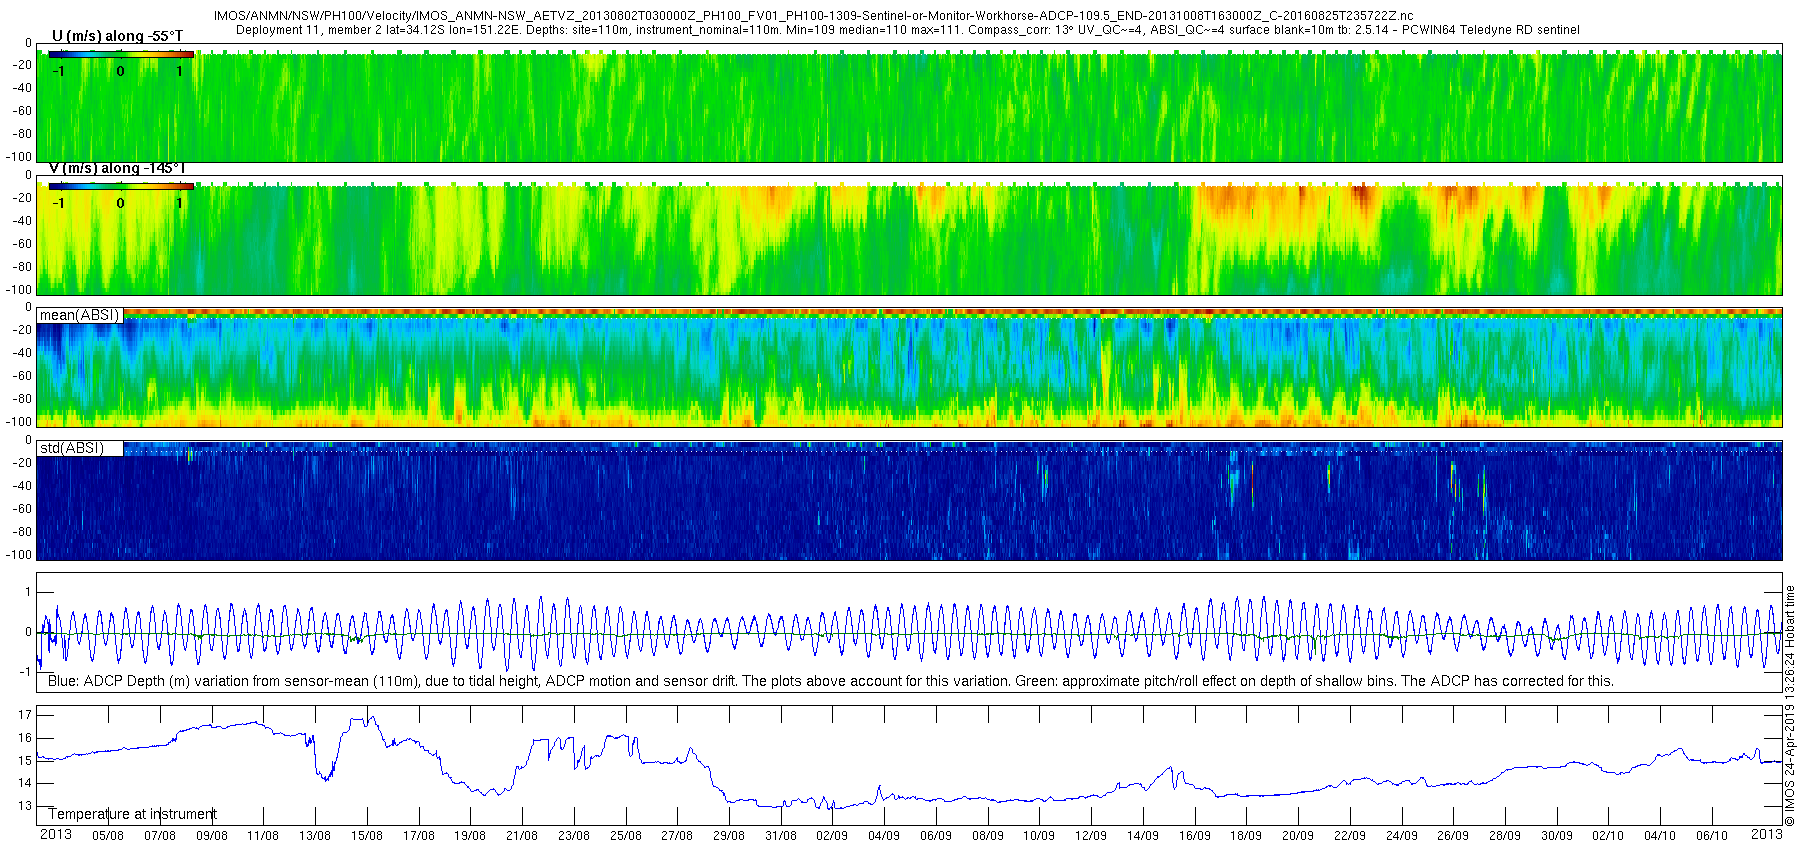The height and width of the screenshot is (850, 1800).
Task: Click the '1' label on V colorbar
Action: tap(179, 203)
